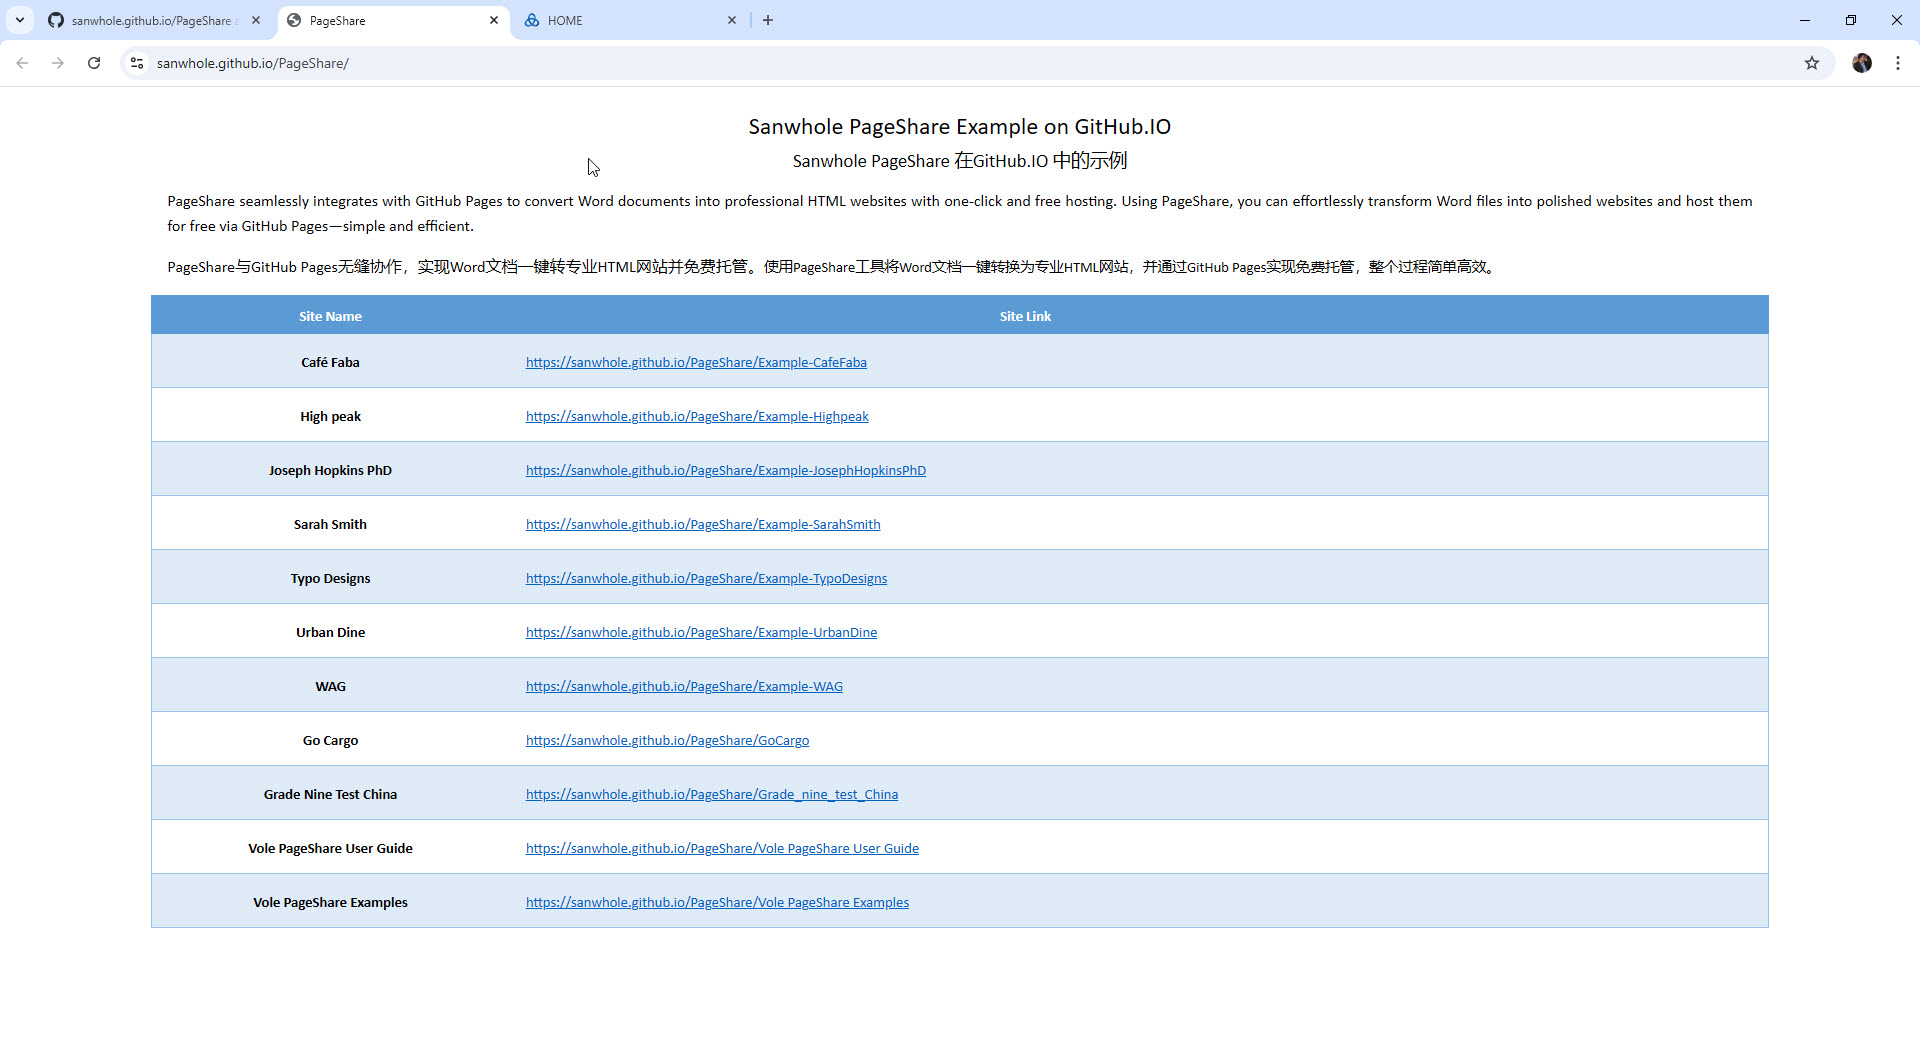Image resolution: width=1920 pixels, height=1050 pixels.
Task: Open the GoCargo site link
Action: pos(667,740)
